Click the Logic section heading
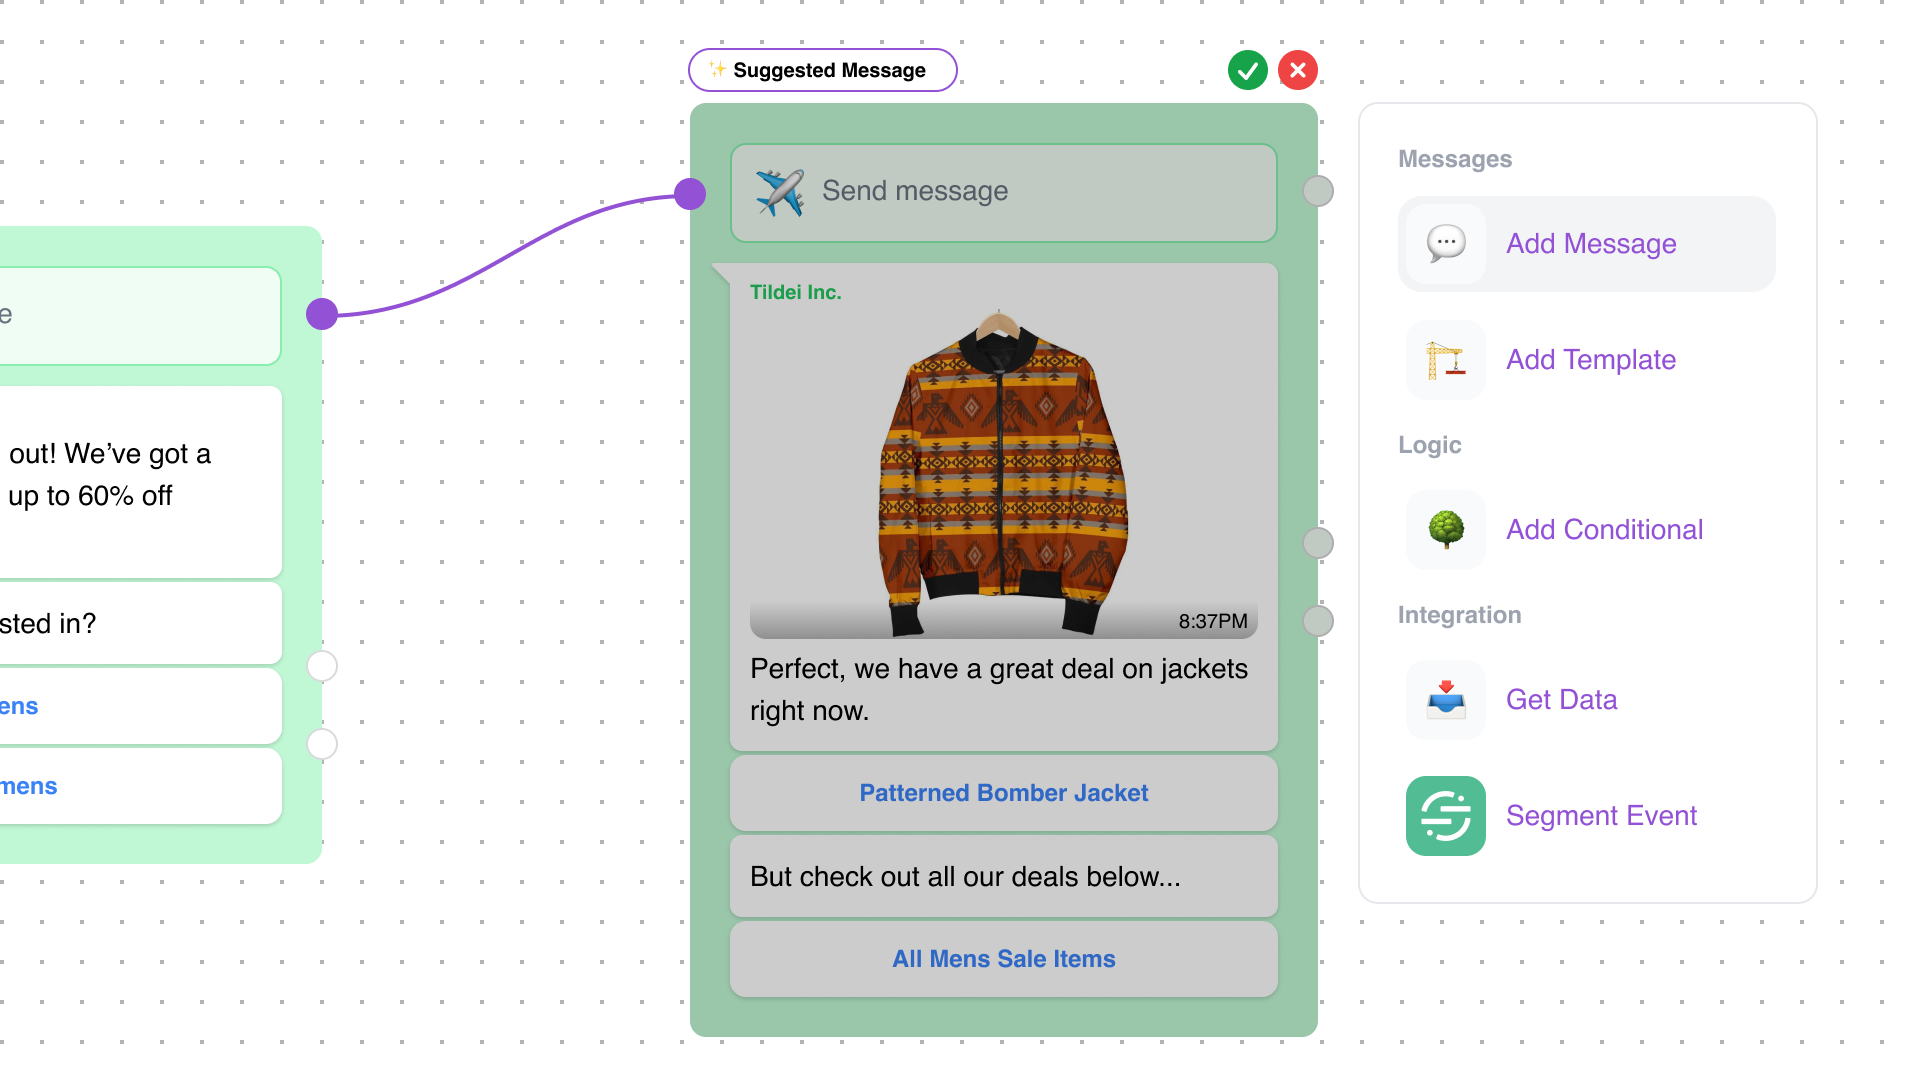1920x1080 pixels. 1429,445
